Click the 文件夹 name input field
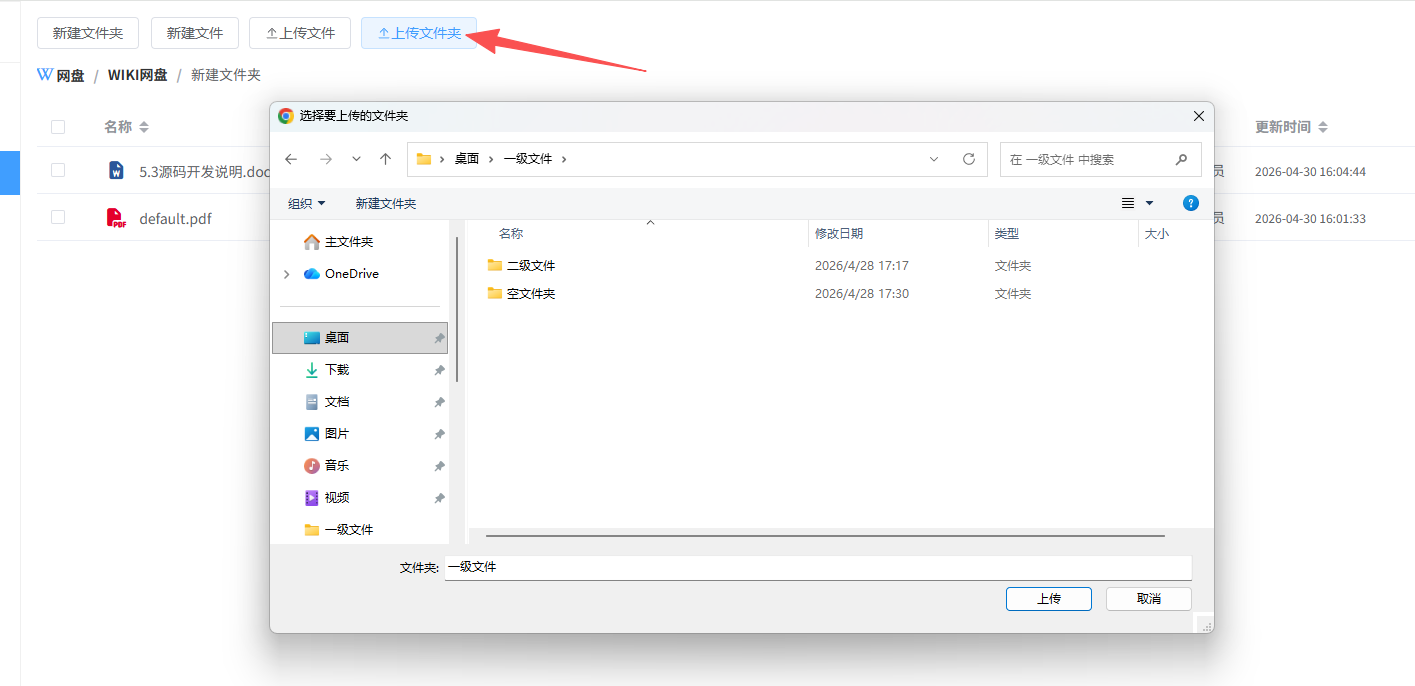The image size is (1415, 686). (817, 567)
